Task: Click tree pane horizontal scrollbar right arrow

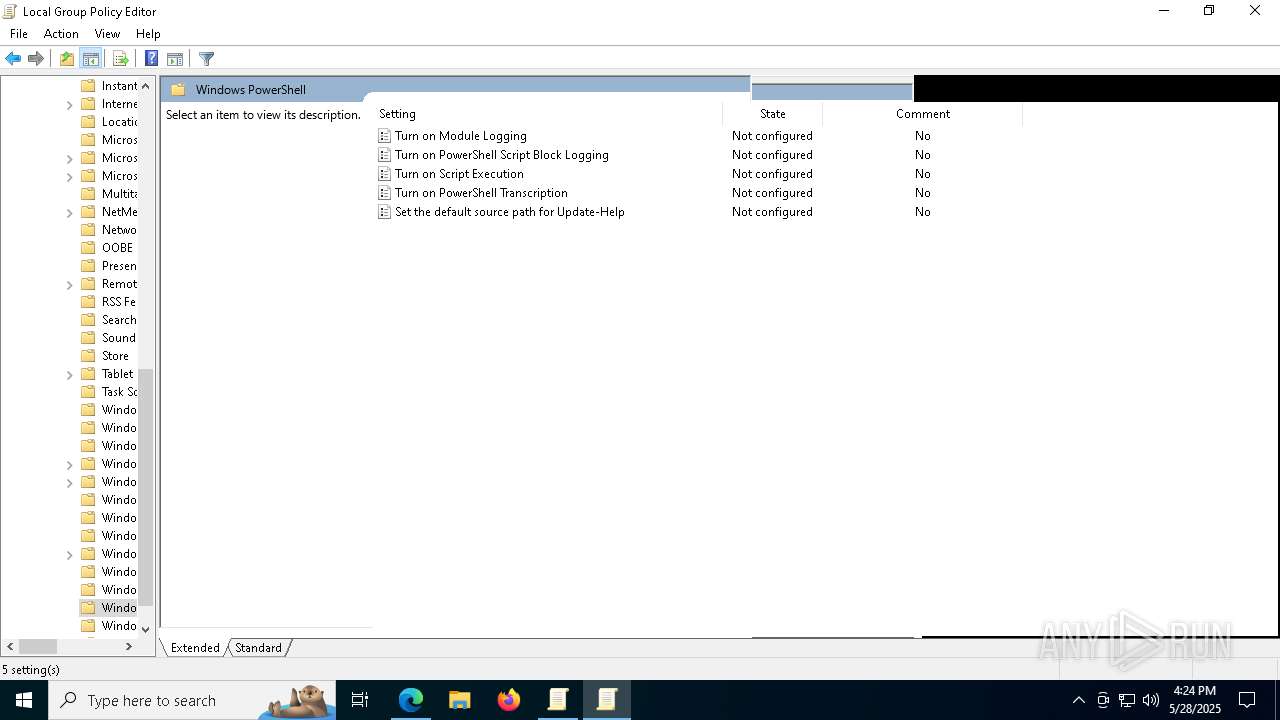Action: (x=128, y=647)
